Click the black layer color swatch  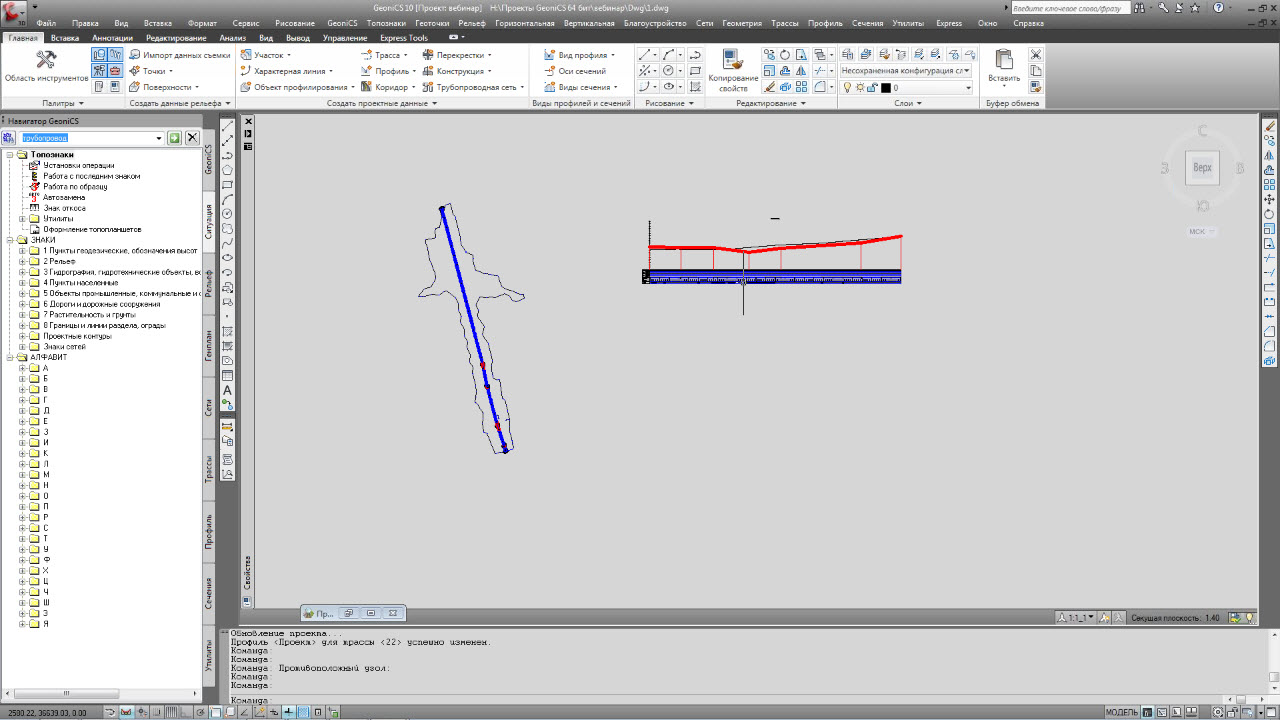click(x=885, y=88)
